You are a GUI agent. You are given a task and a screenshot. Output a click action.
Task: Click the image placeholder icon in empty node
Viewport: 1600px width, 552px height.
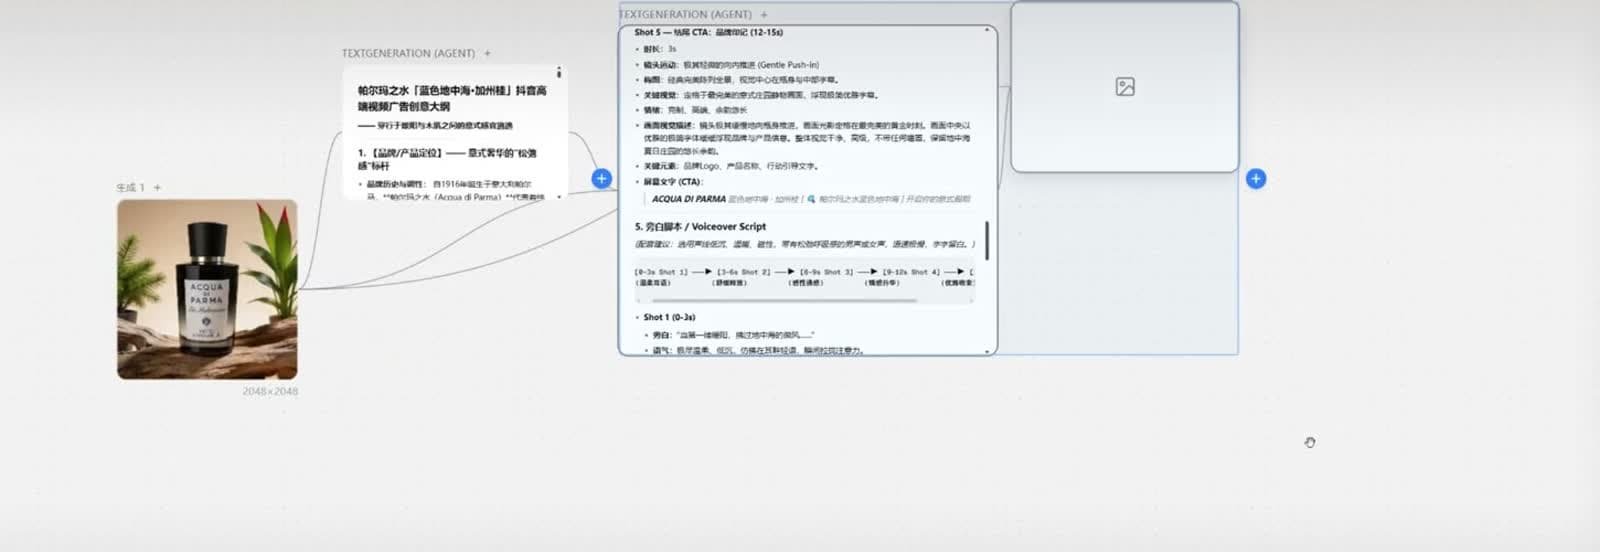pos(1125,87)
